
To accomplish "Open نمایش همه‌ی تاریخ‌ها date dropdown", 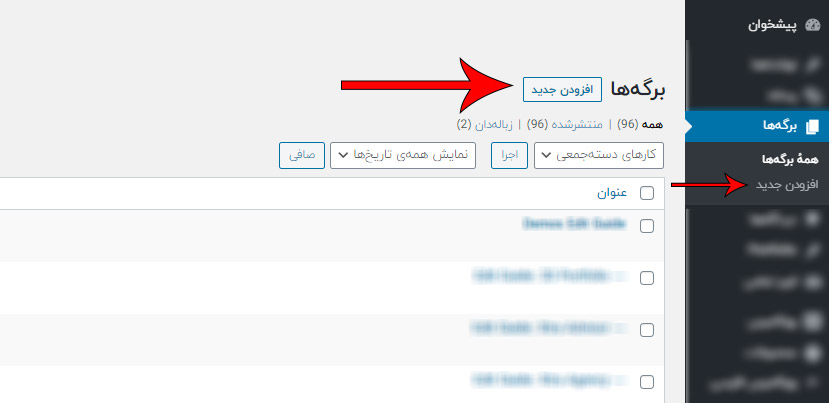I will (x=403, y=155).
